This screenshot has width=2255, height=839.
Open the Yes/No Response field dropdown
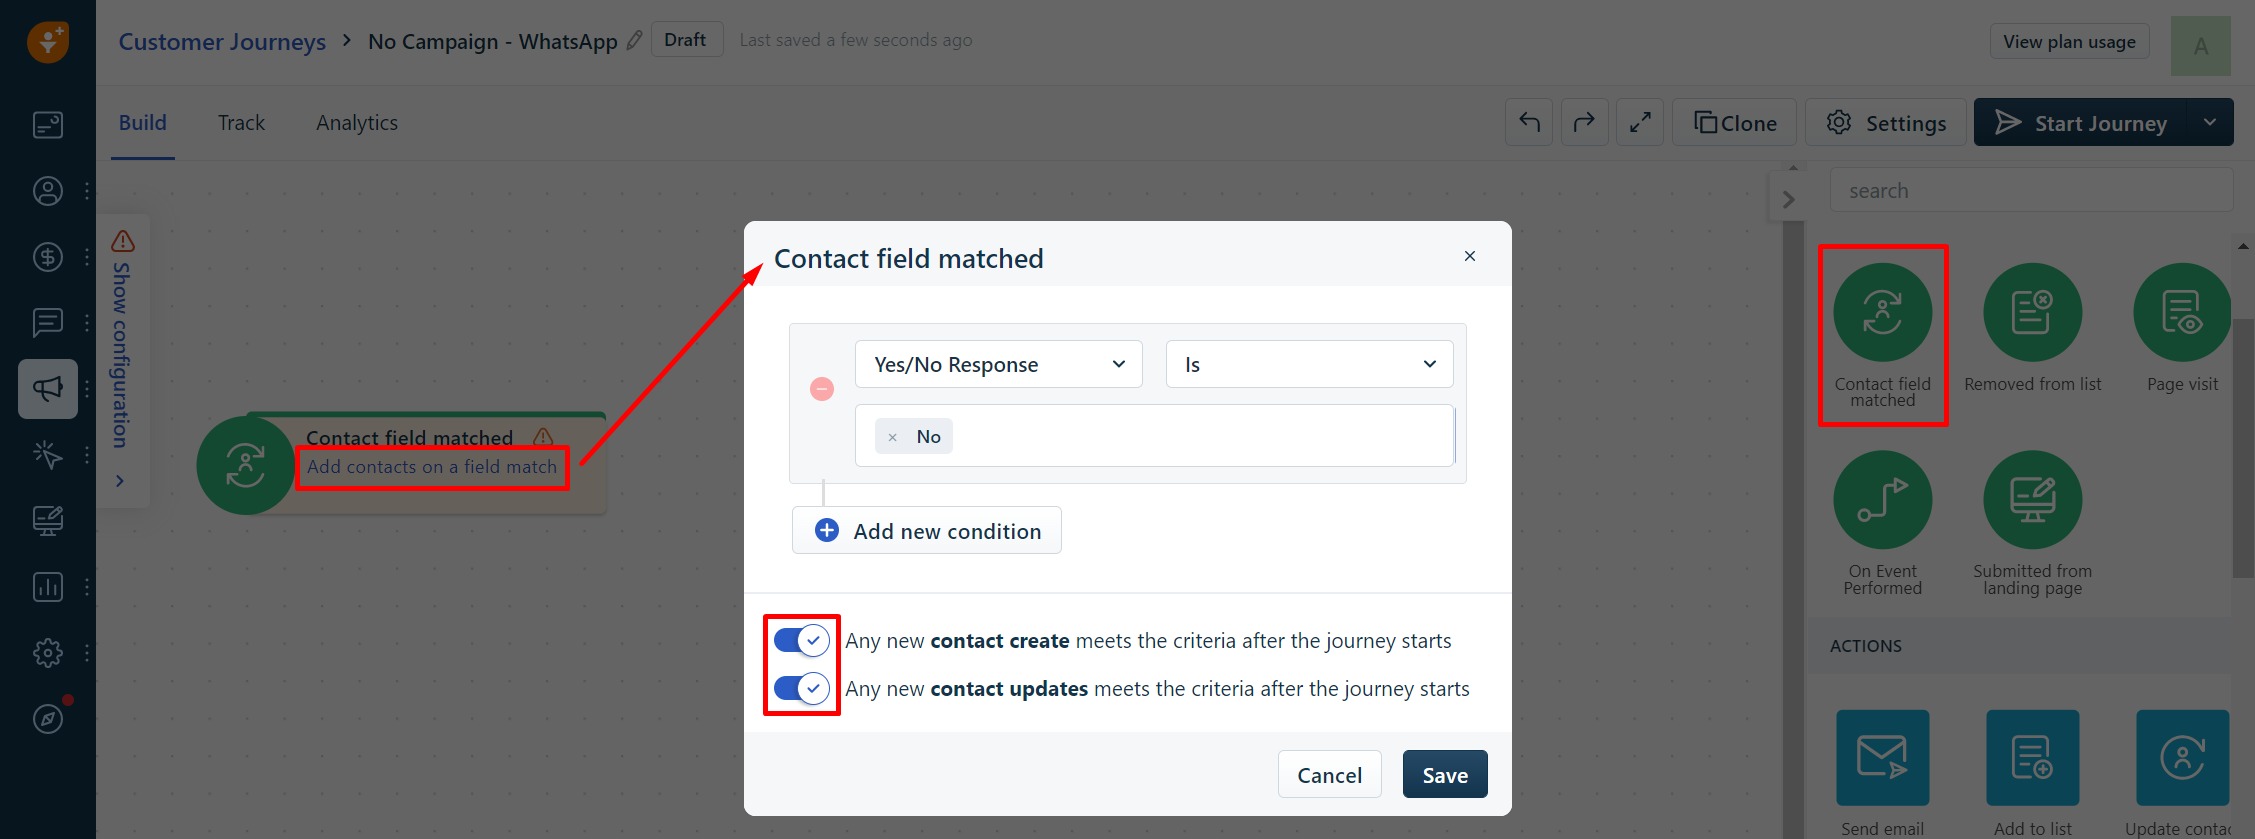(x=998, y=364)
